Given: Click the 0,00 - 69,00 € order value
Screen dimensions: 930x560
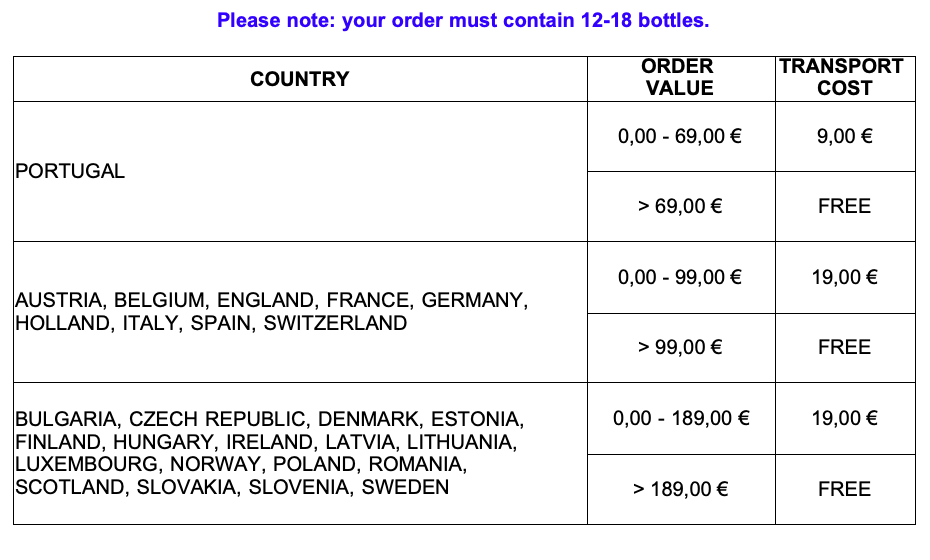Looking at the screenshot, I should coord(681,136).
